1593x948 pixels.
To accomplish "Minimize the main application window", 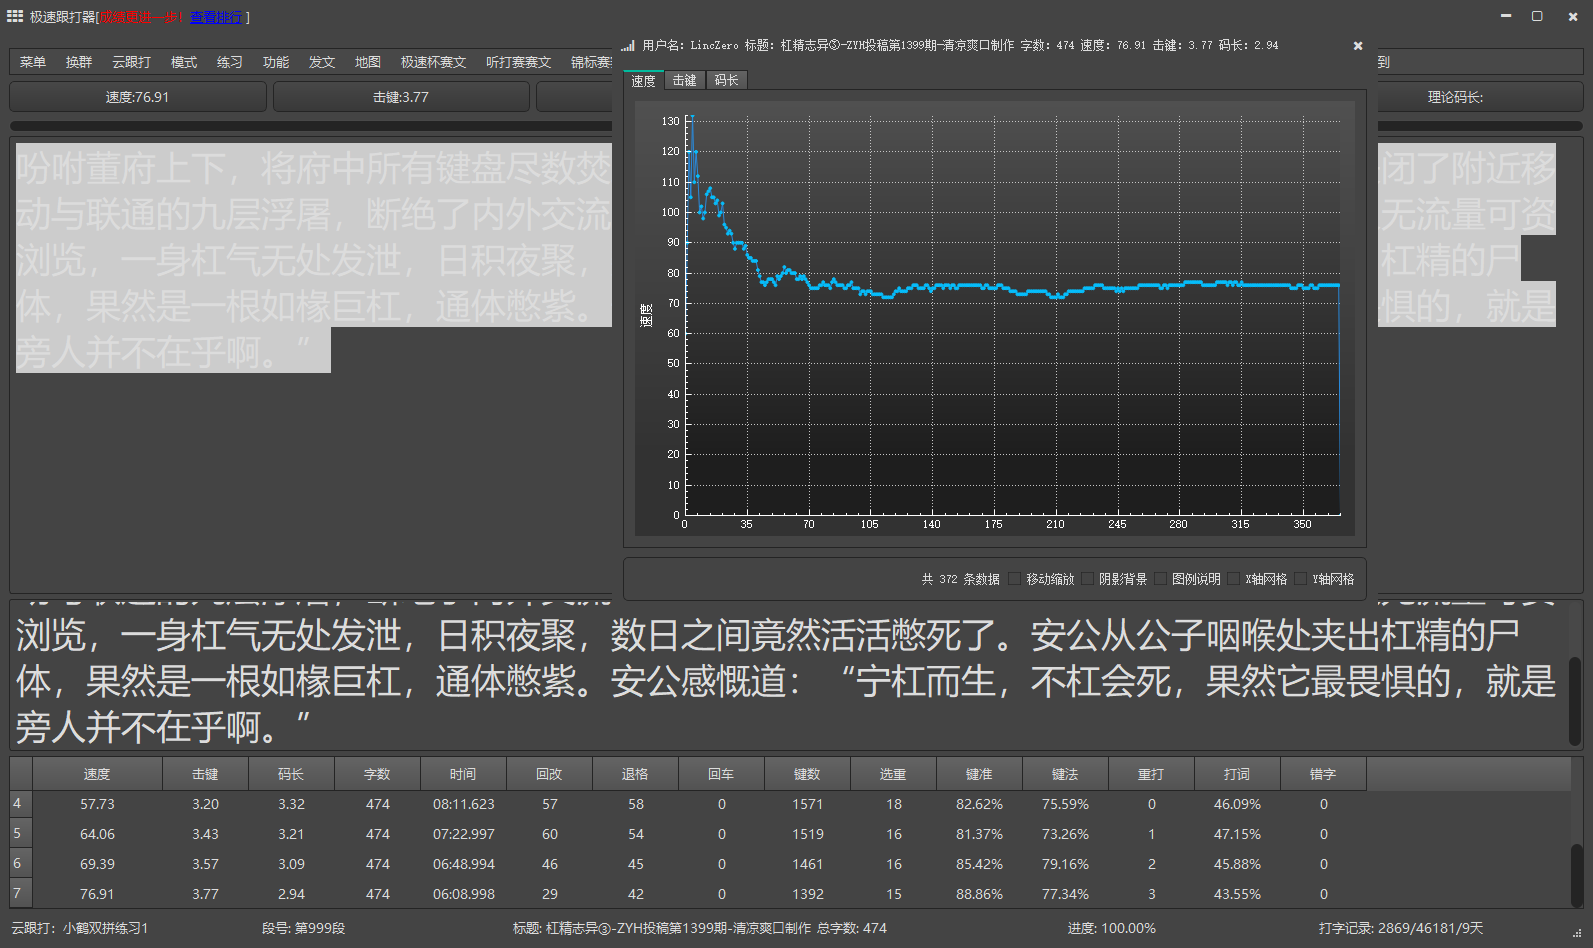I will click(1506, 16).
